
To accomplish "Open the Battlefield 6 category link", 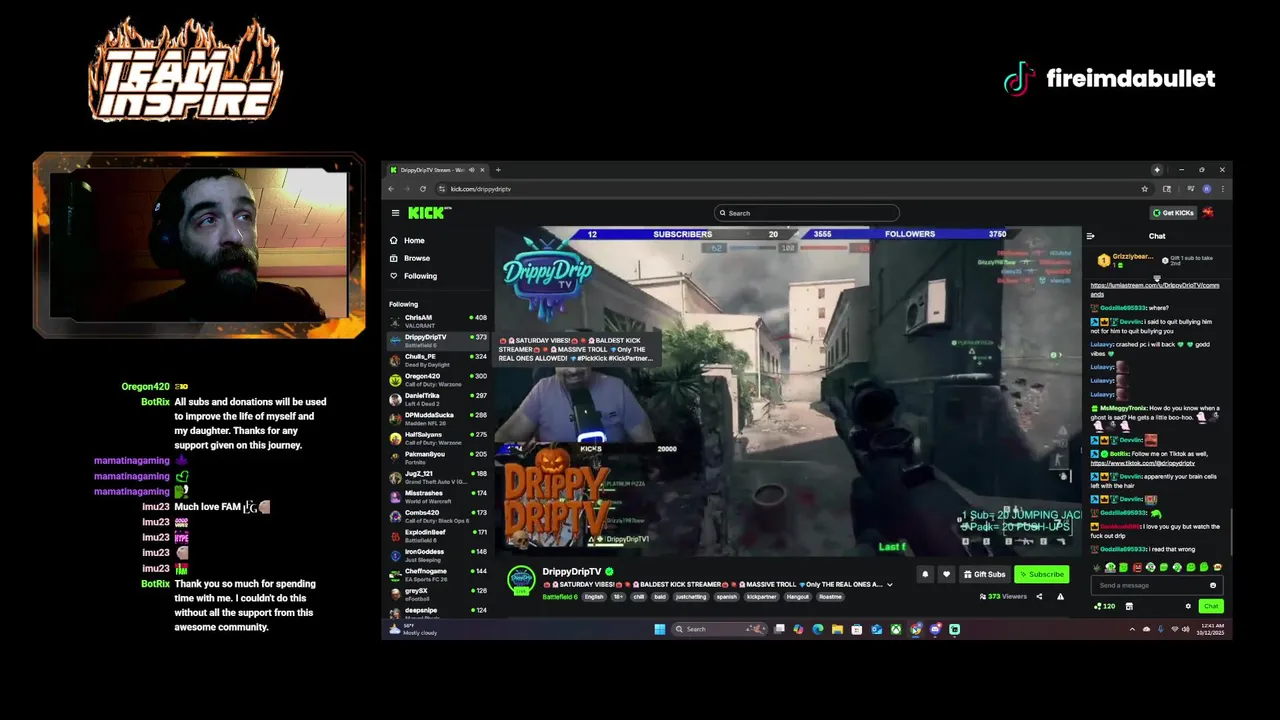I will (560, 597).
